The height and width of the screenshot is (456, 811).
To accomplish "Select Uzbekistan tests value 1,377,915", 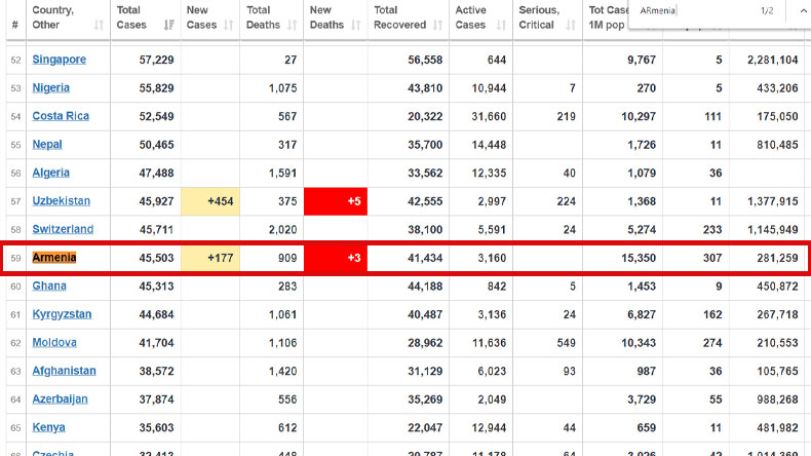I will [x=773, y=201].
